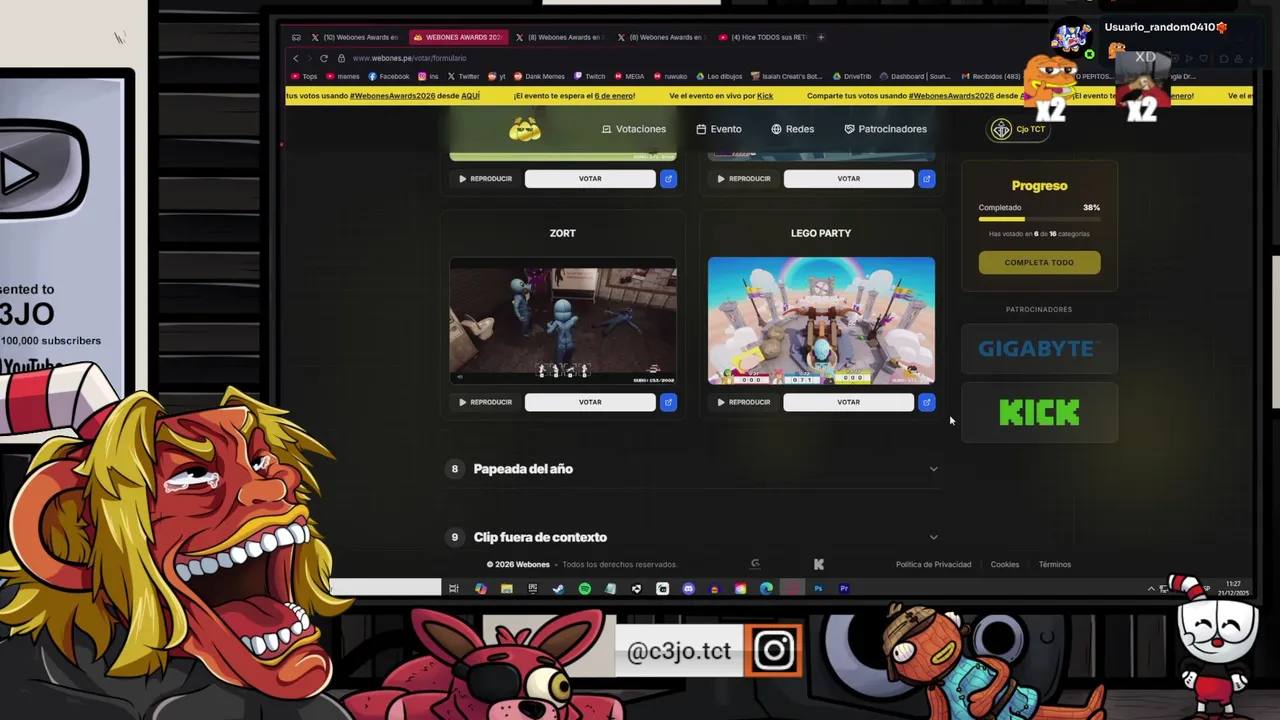Play the ZORT clip with REPRODUCIR
This screenshot has width=1280, height=720.
pyautogui.click(x=485, y=402)
